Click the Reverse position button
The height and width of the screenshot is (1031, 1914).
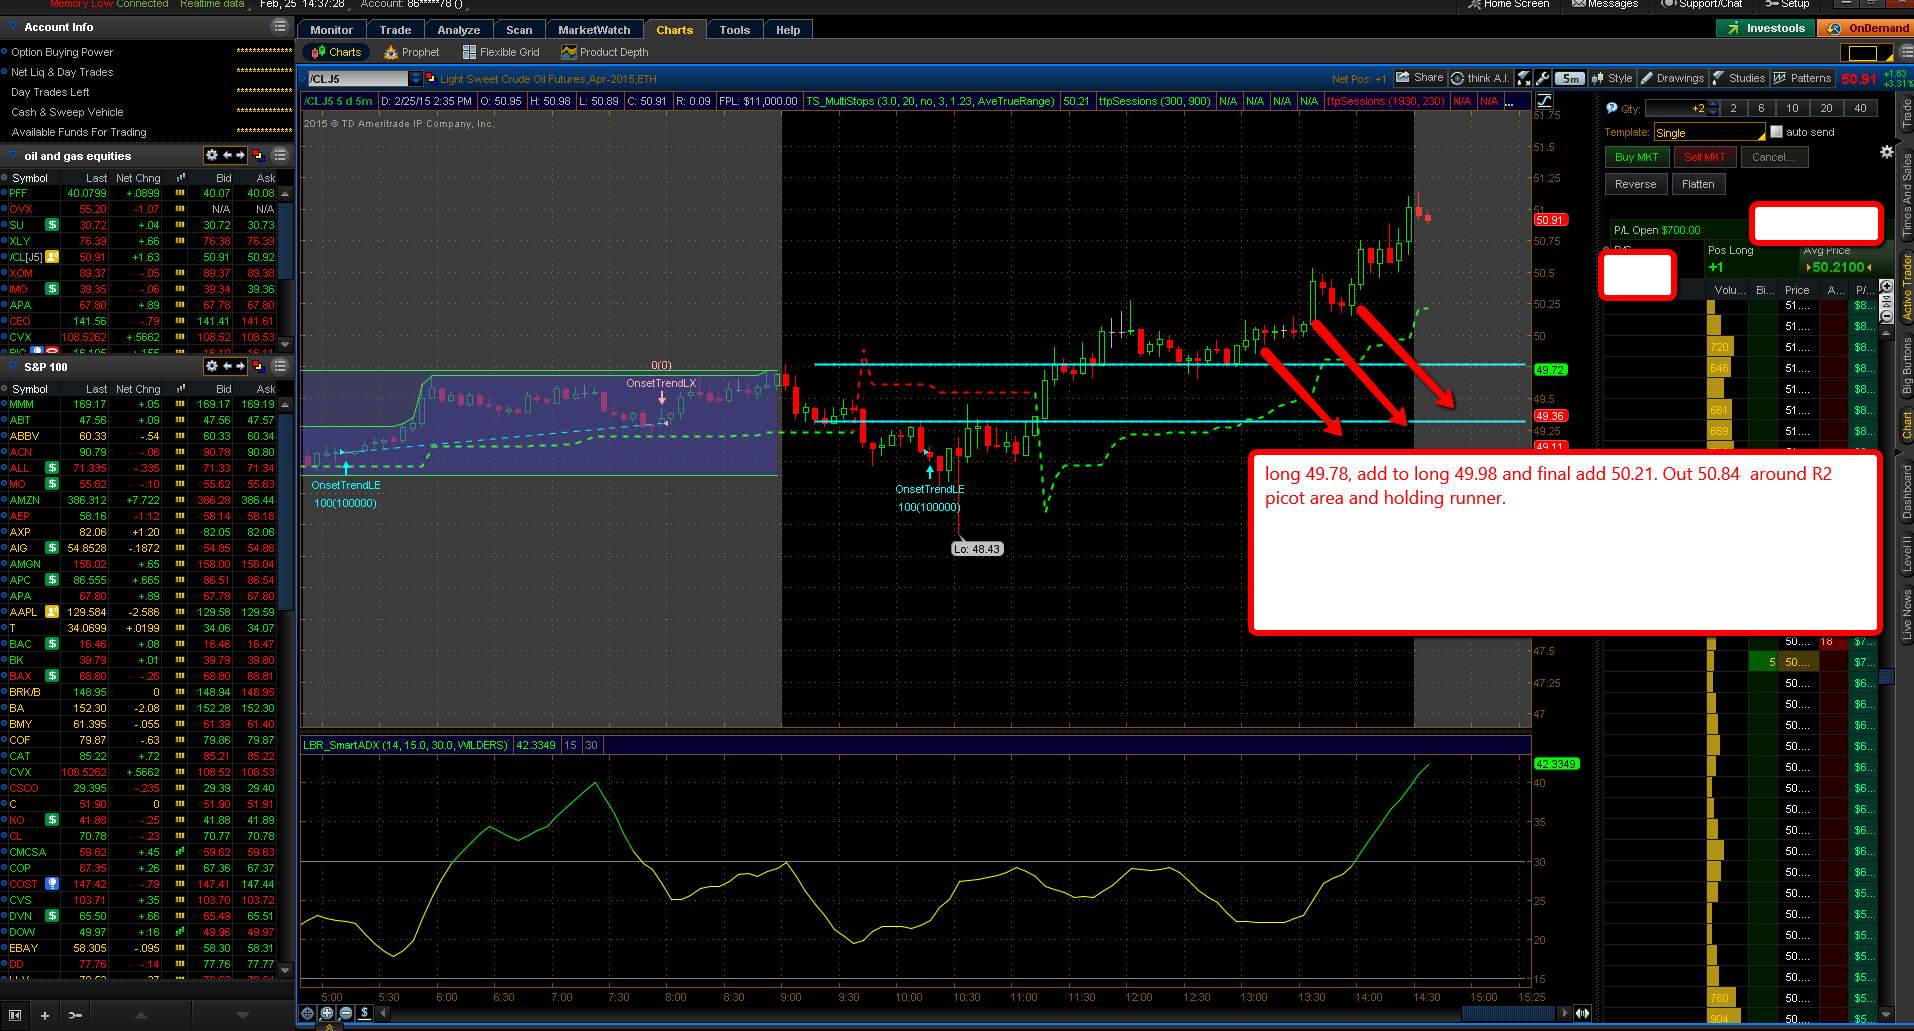point(1635,184)
